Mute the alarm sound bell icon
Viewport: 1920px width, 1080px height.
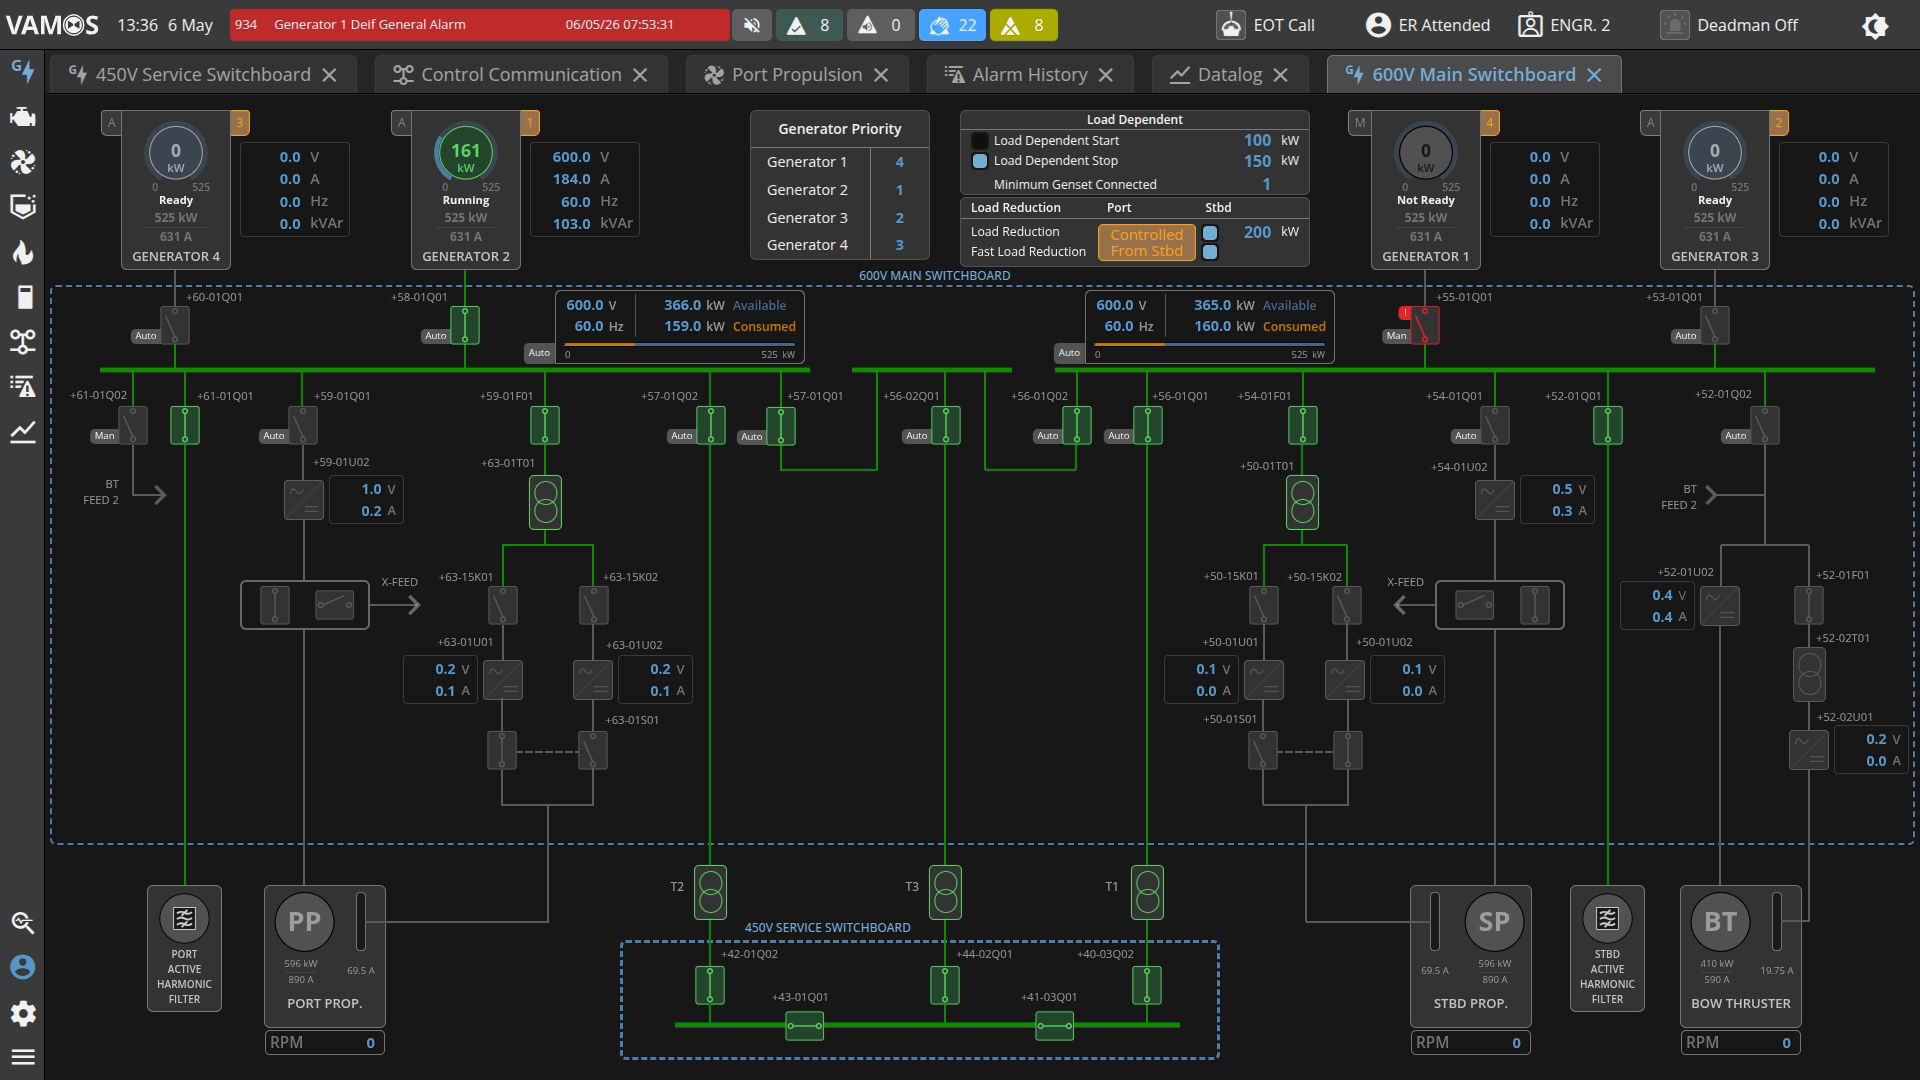751,25
